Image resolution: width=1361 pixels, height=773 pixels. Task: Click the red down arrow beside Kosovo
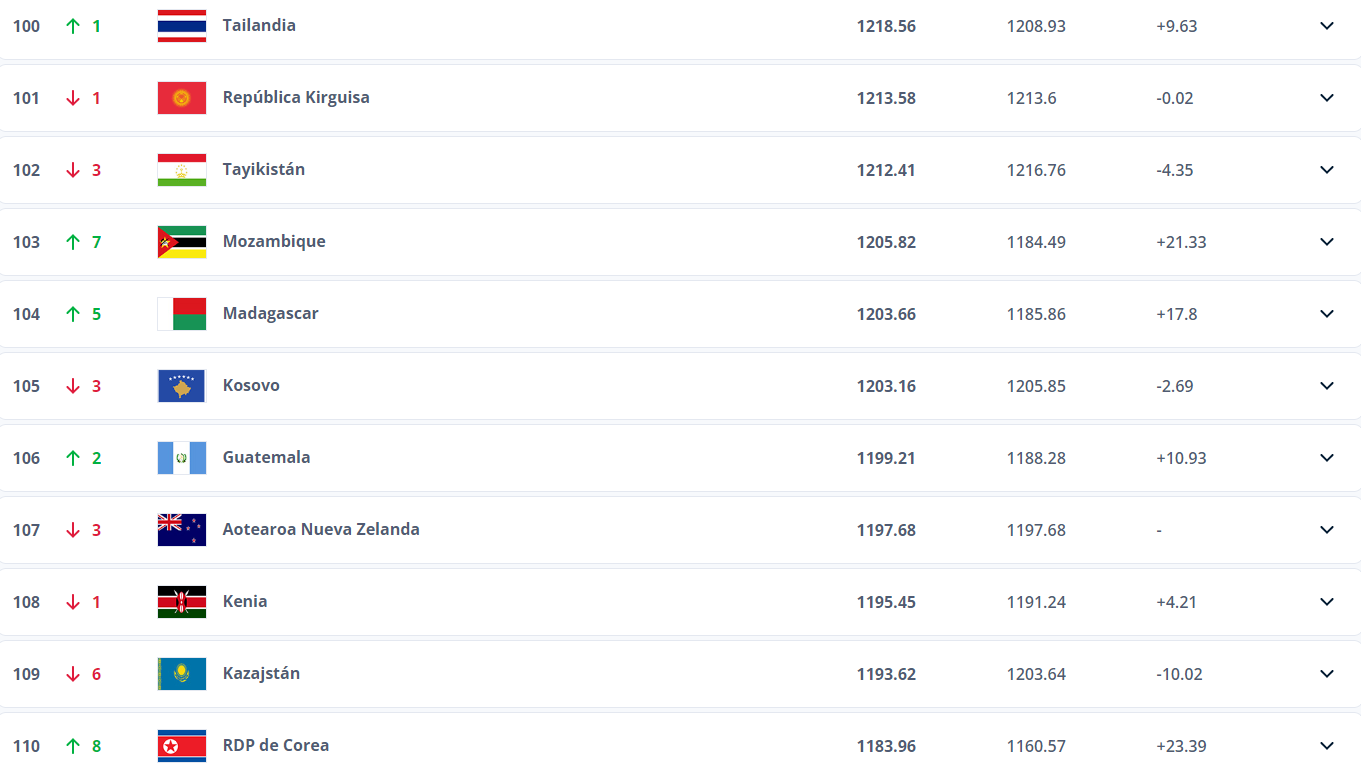tap(73, 386)
